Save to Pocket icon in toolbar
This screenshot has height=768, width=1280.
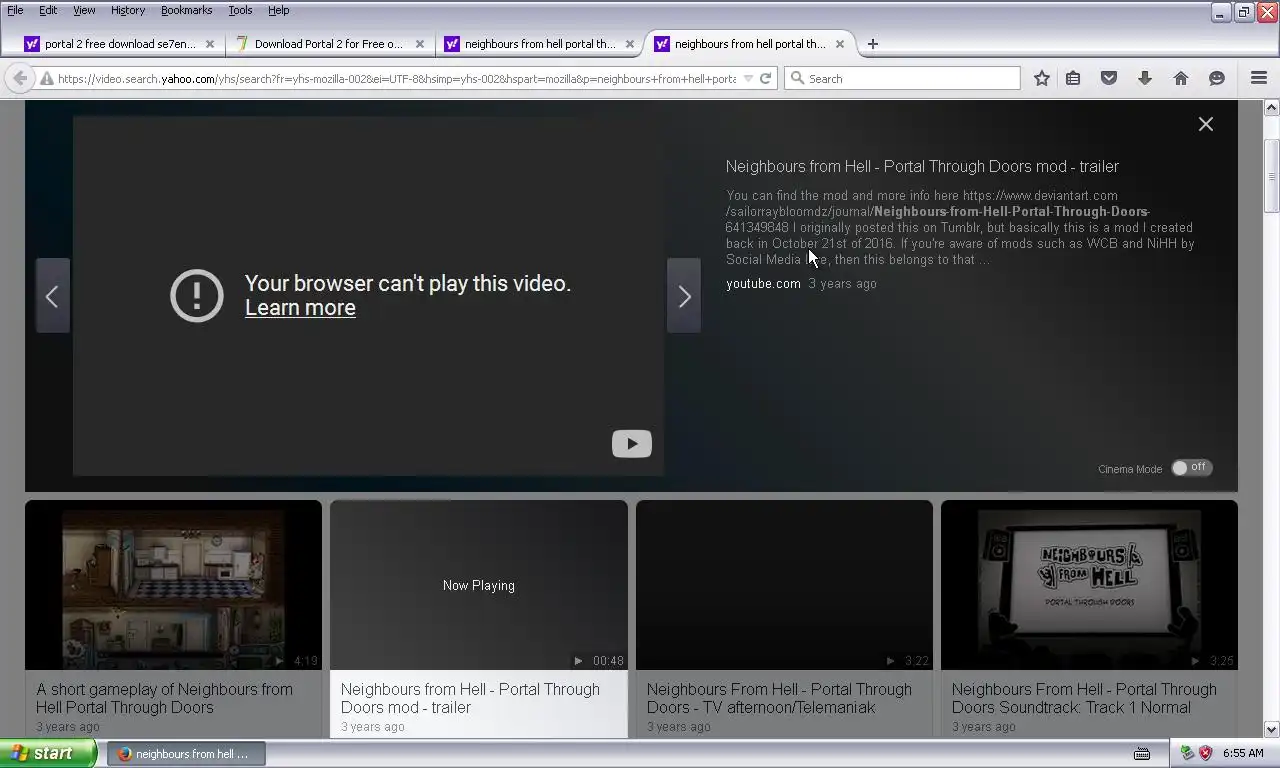1109,78
